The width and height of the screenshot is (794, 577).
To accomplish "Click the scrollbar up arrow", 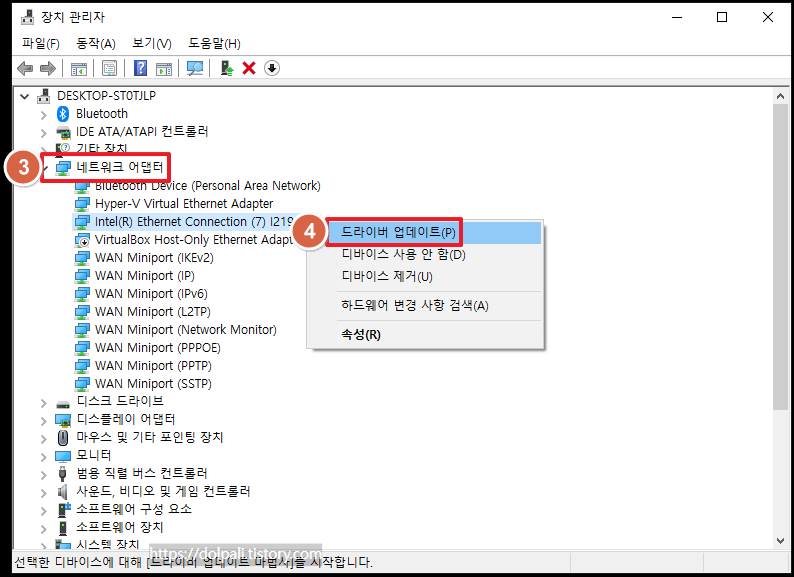I will 780,96.
